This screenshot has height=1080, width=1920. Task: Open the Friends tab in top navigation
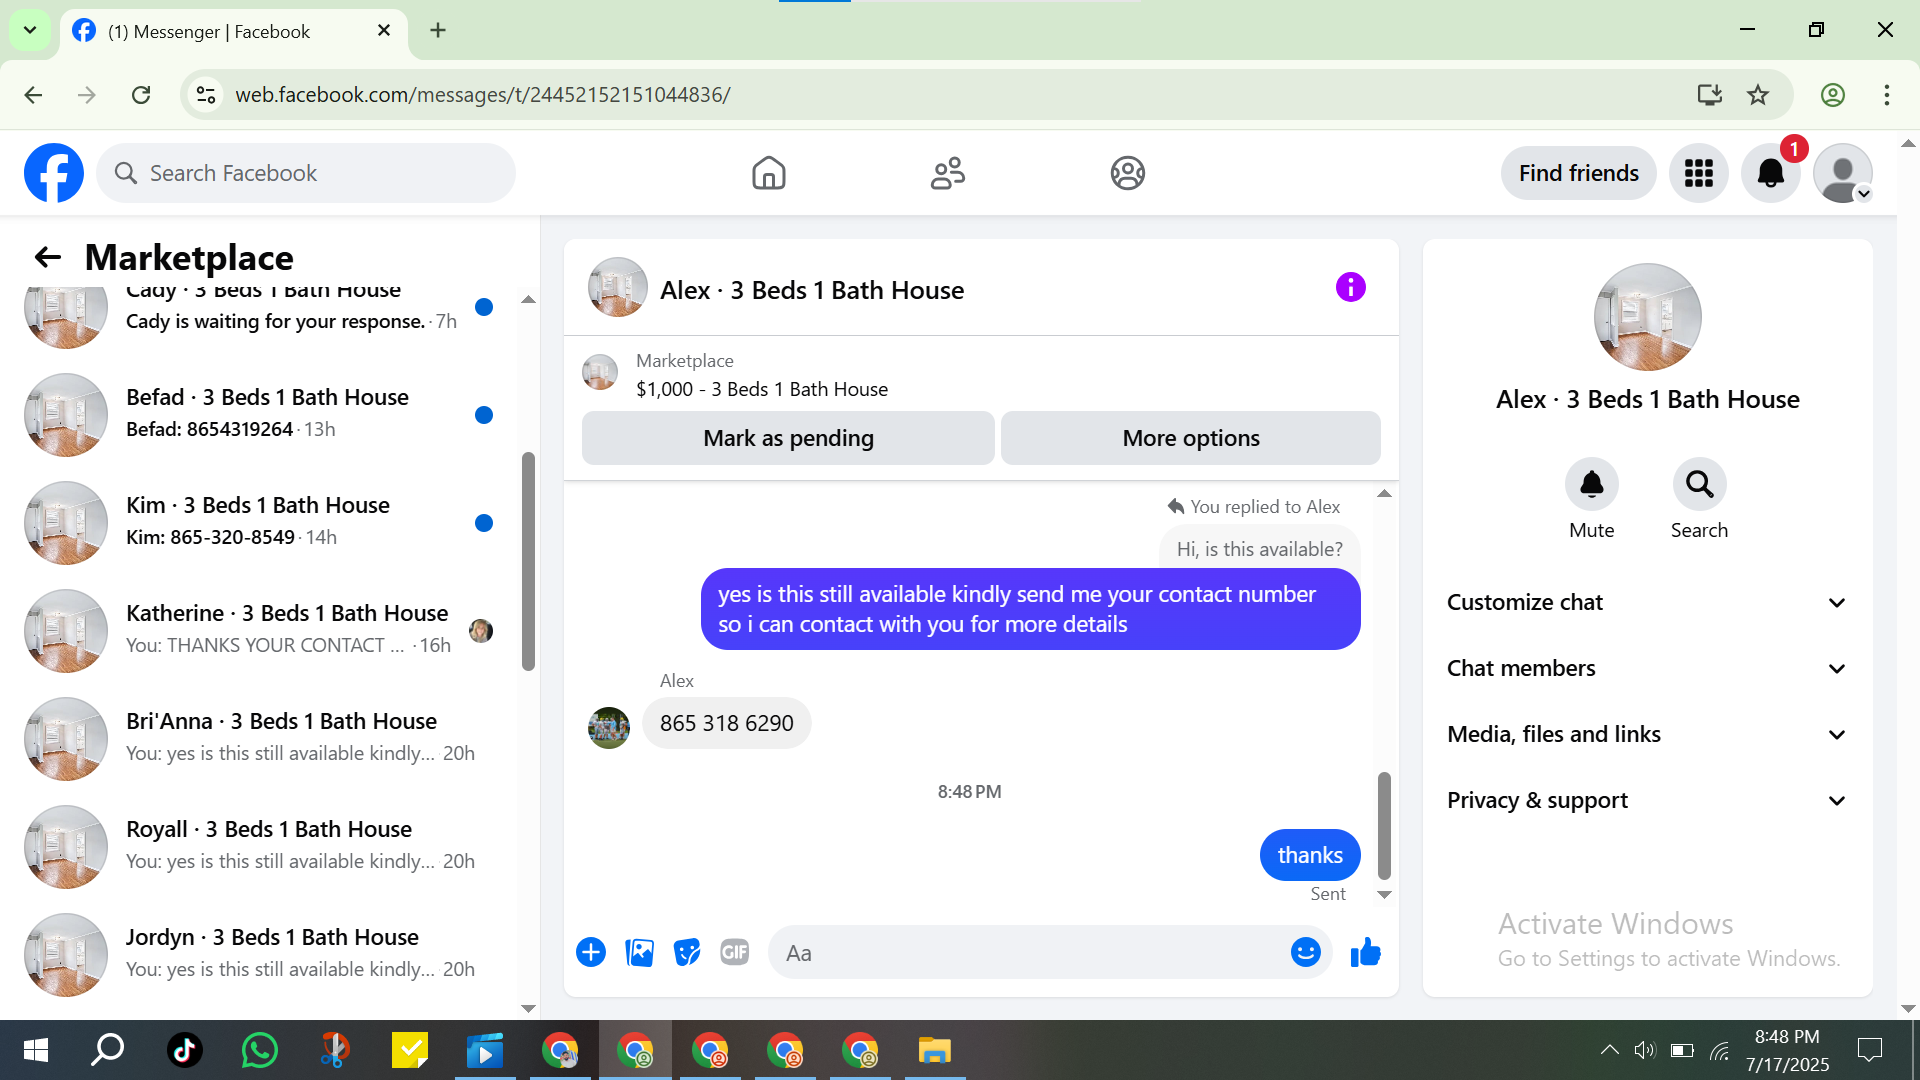[947, 173]
